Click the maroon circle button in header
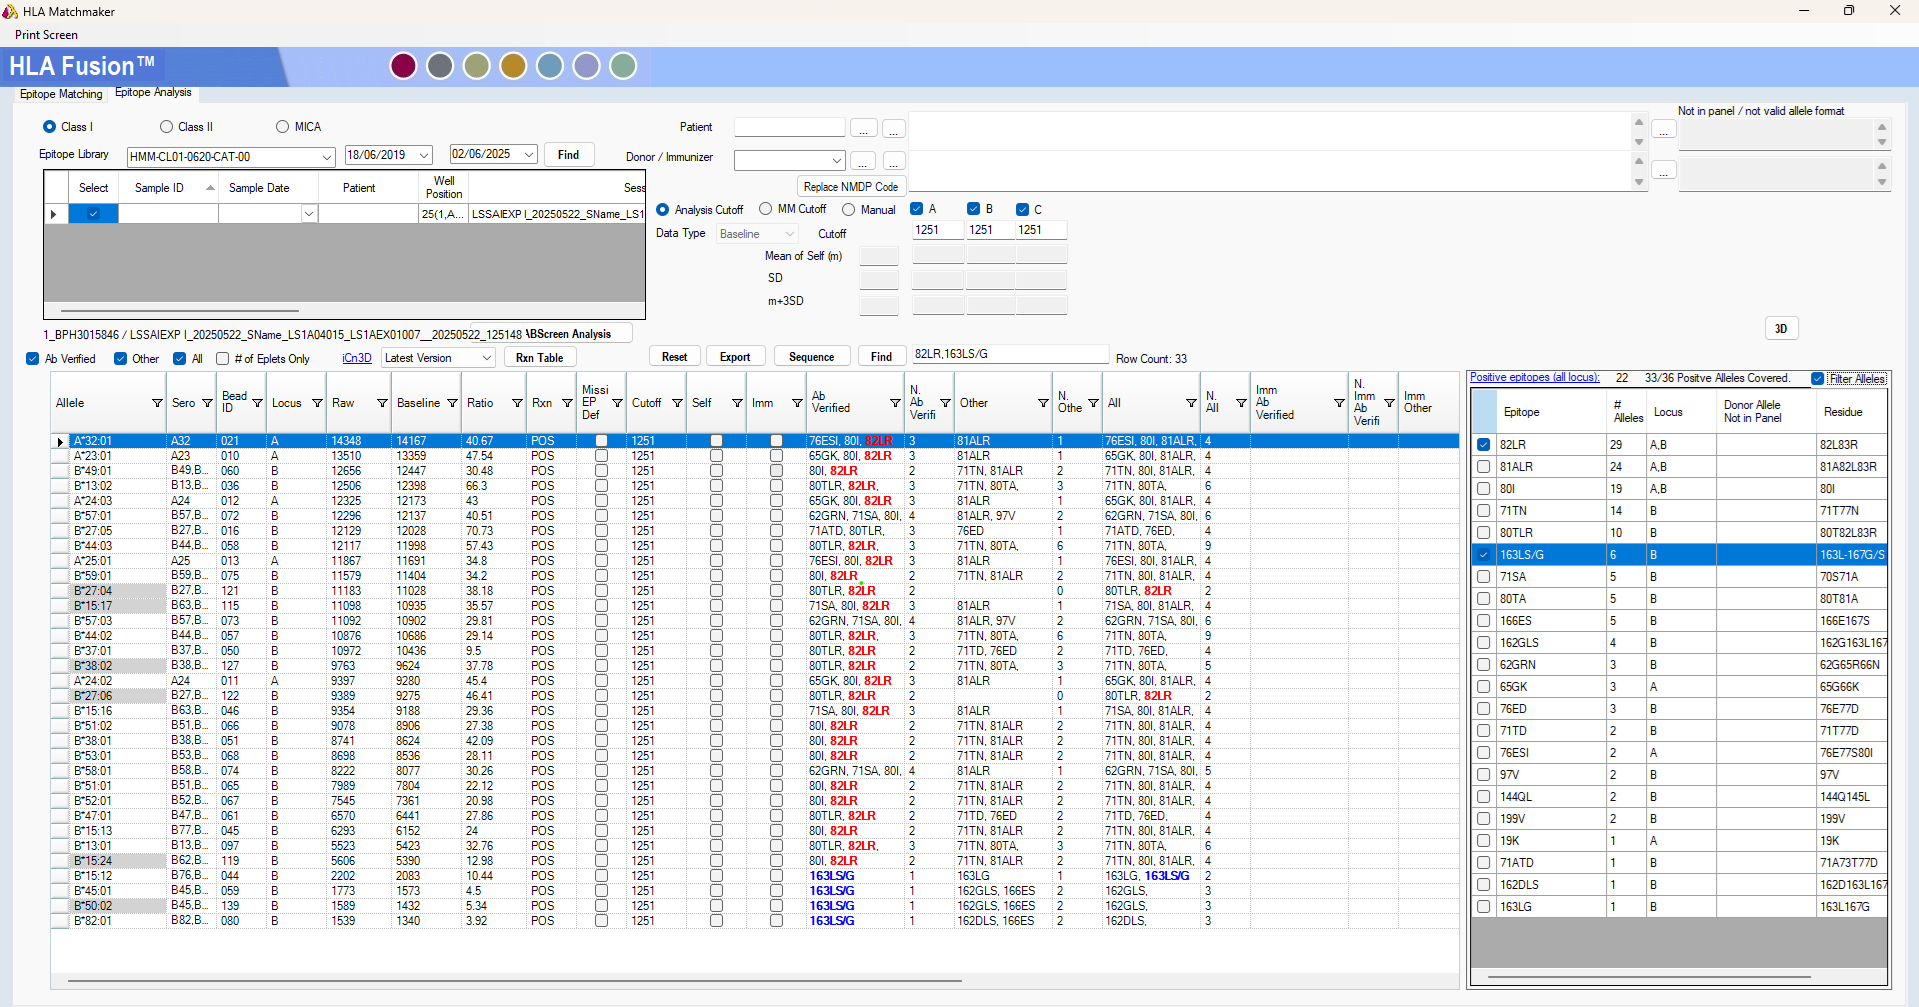The width and height of the screenshot is (1919, 1007). 403,66
